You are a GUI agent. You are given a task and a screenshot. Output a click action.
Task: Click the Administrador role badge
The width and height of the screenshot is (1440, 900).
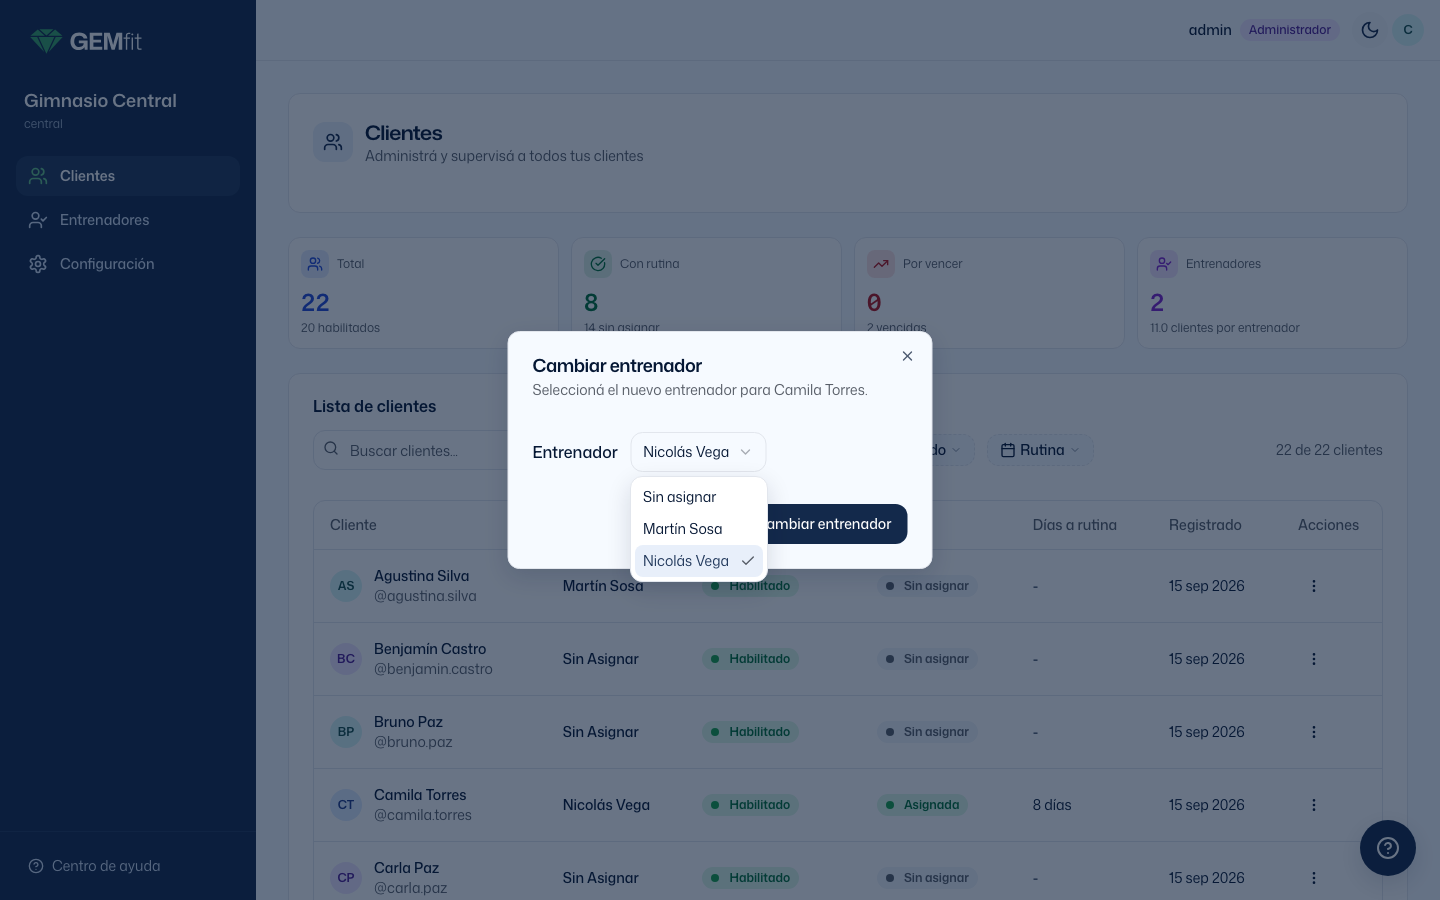(1290, 30)
